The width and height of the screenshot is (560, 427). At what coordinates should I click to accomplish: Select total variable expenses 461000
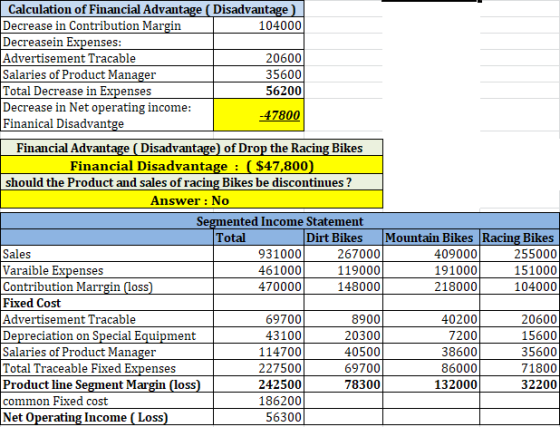(259, 270)
